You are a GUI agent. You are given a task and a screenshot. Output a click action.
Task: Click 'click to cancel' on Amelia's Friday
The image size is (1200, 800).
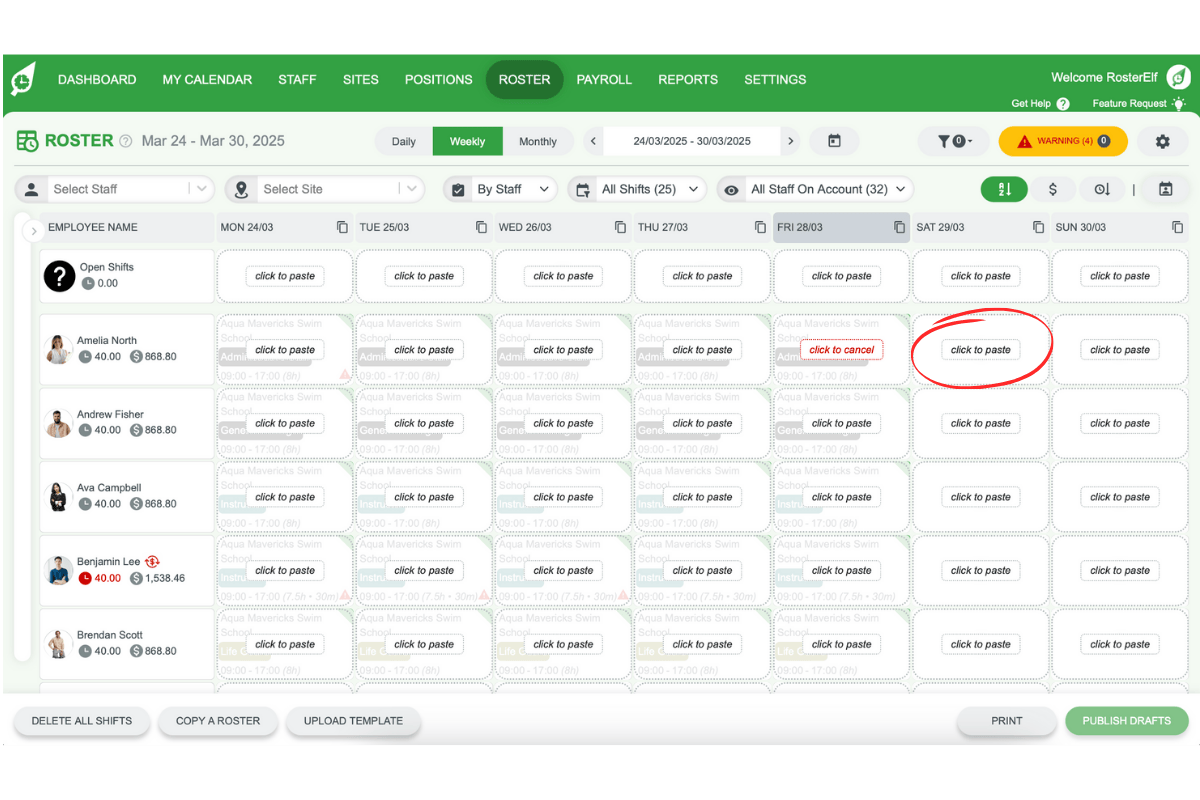pyautogui.click(x=842, y=350)
